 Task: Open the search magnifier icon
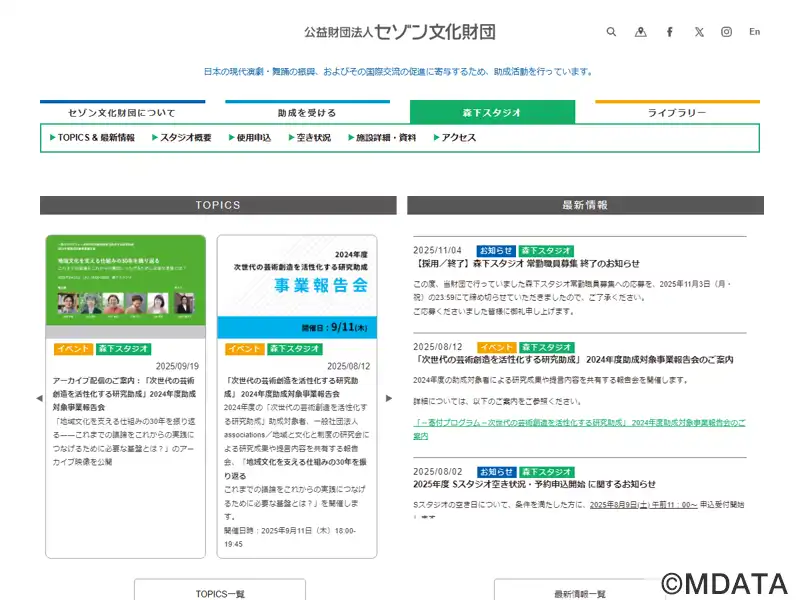611,32
